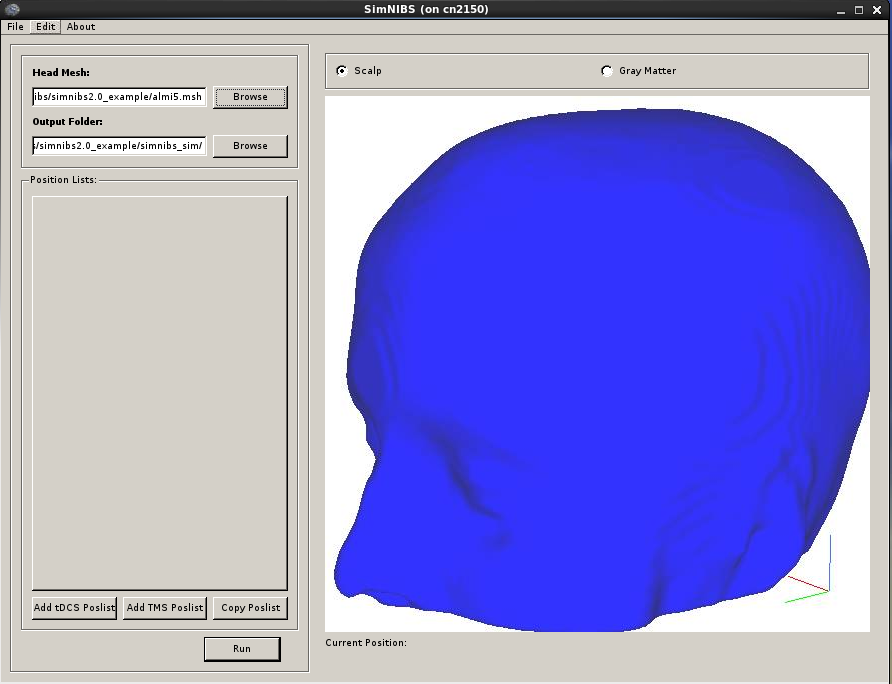Click inside the empty Position Lists box

coord(160,392)
